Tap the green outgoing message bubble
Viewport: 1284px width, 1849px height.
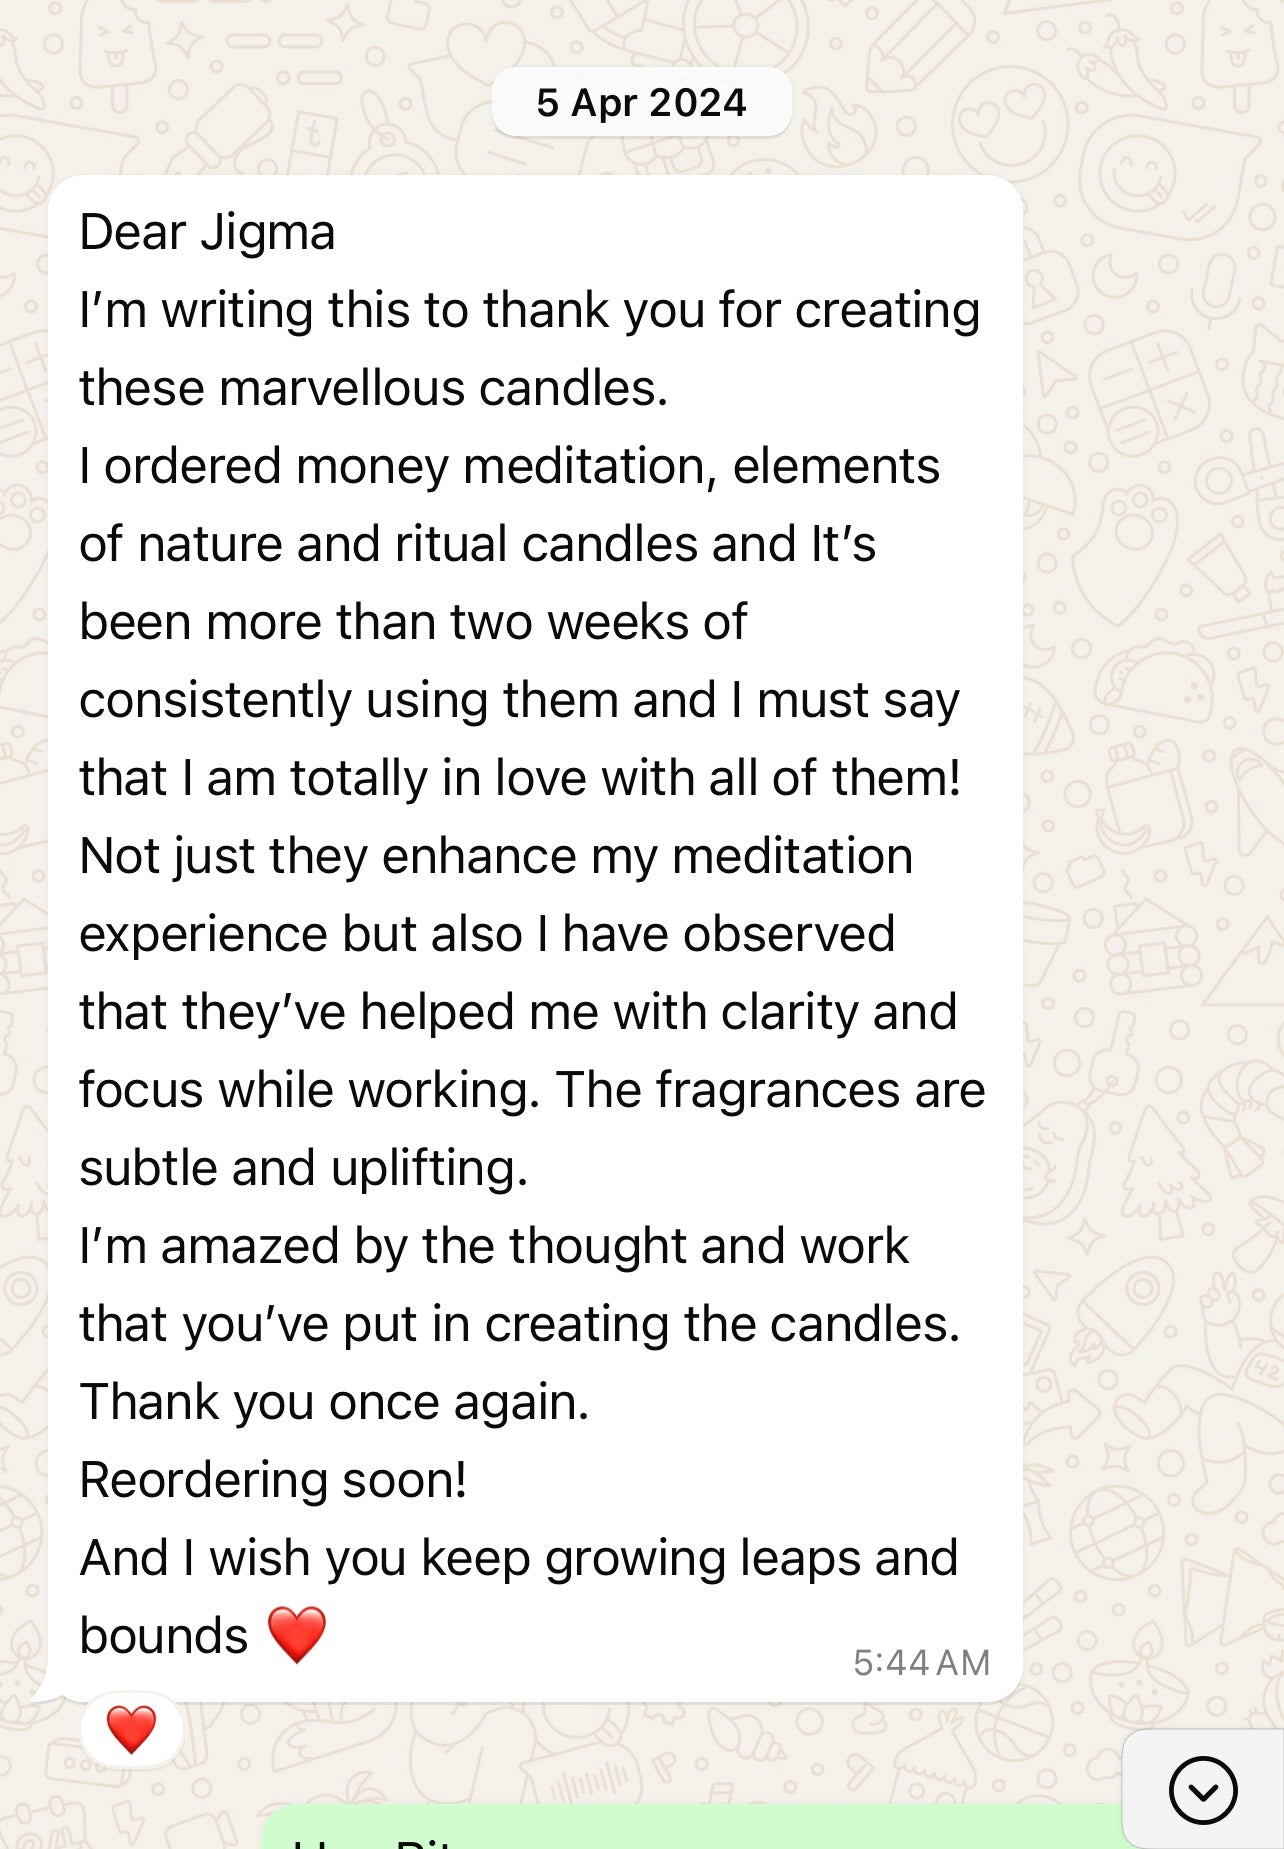pyautogui.click(x=690, y=1830)
